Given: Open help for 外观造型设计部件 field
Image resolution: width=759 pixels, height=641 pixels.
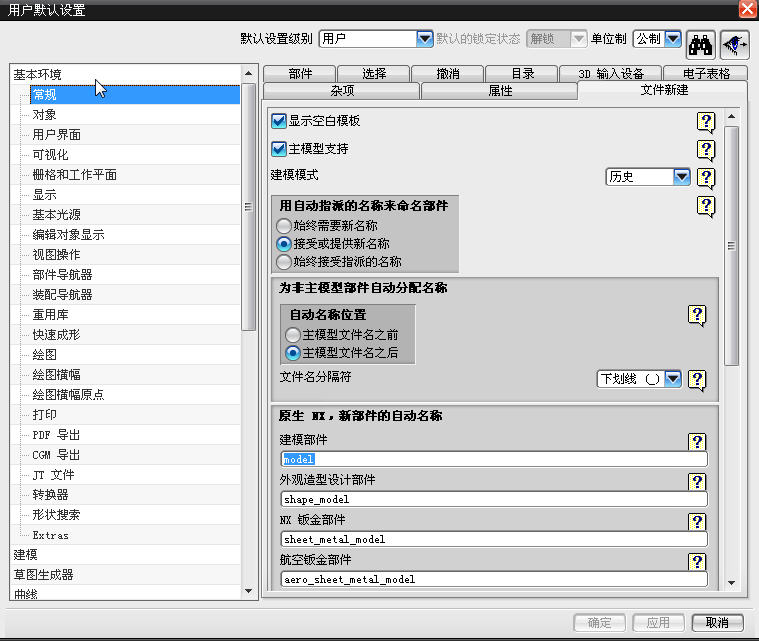Looking at the screenshot, I should point(697,482).
